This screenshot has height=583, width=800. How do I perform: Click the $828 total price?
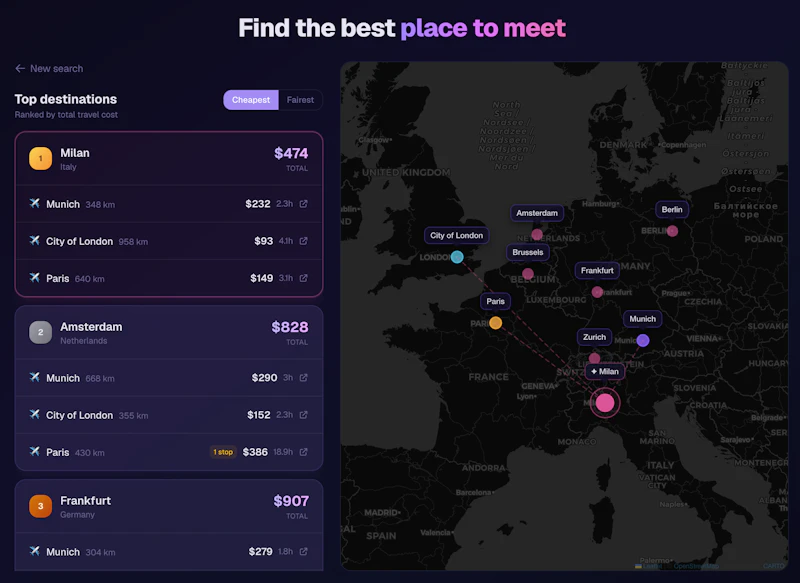(290, 327)
